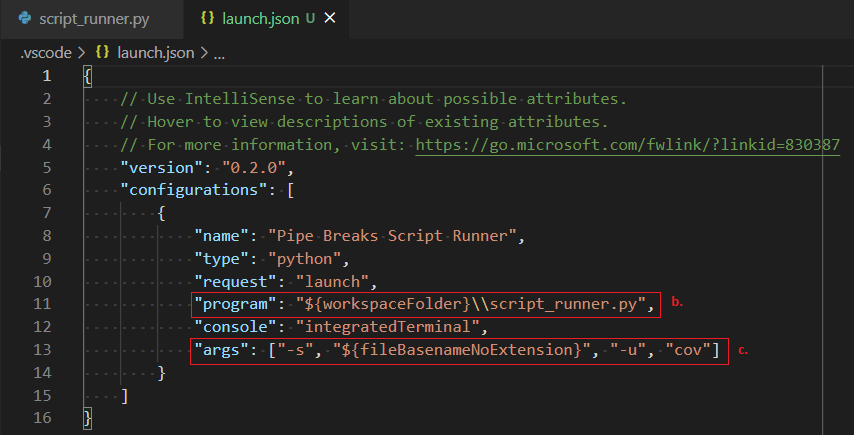Screen dimensions: 854x435
Task: Open the launch.json breadcrumb item
Action: coord(156,53)
